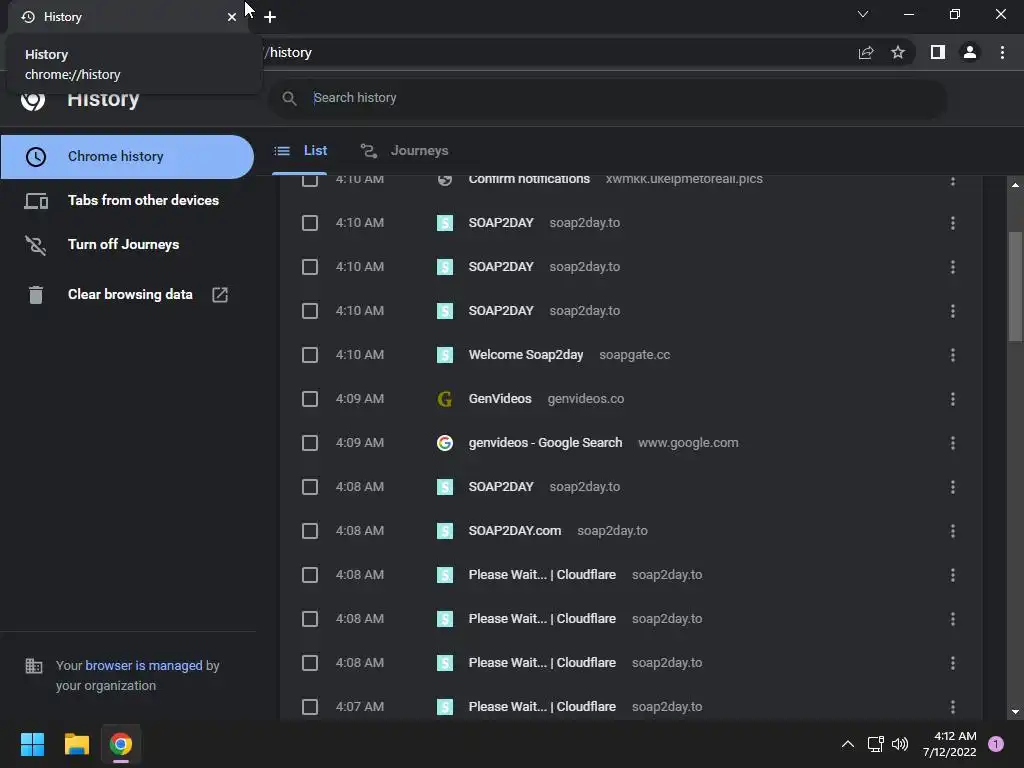Open the Chrome profile avatar icon
This screenshot has width=1024, height=768.
[x=970, y=52]
